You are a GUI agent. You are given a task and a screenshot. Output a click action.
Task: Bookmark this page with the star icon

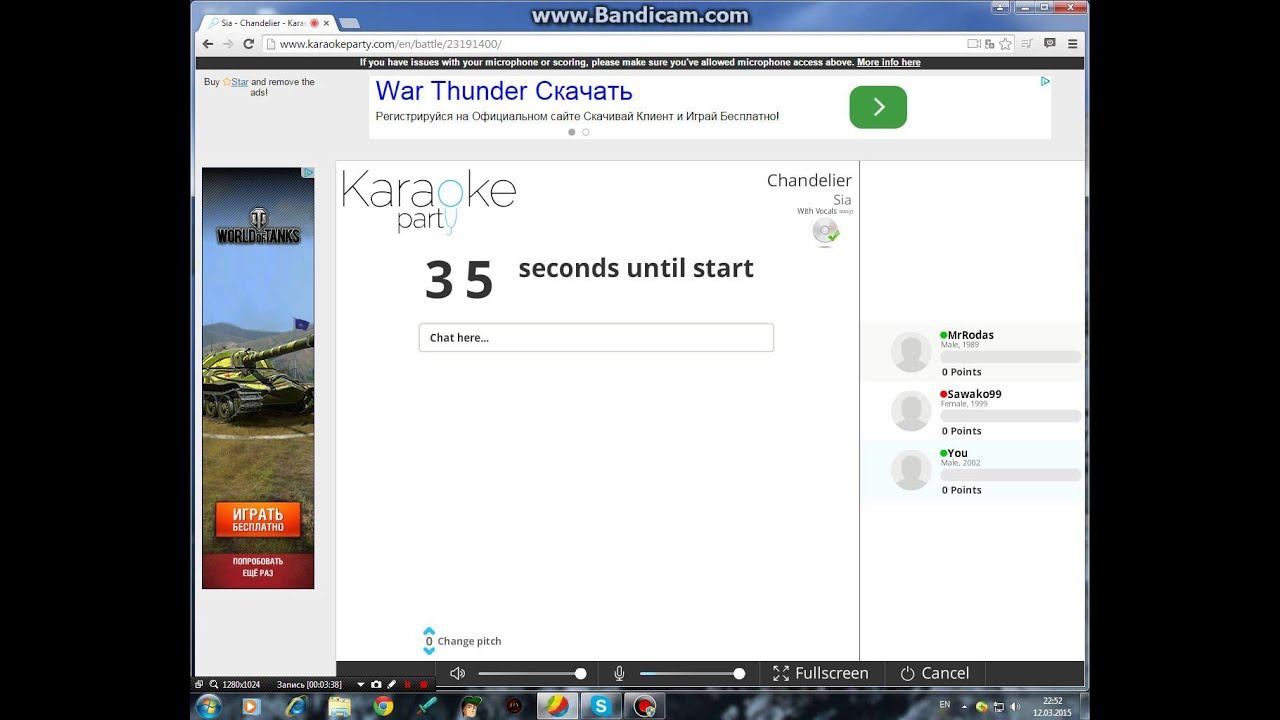click(1005, 44)
